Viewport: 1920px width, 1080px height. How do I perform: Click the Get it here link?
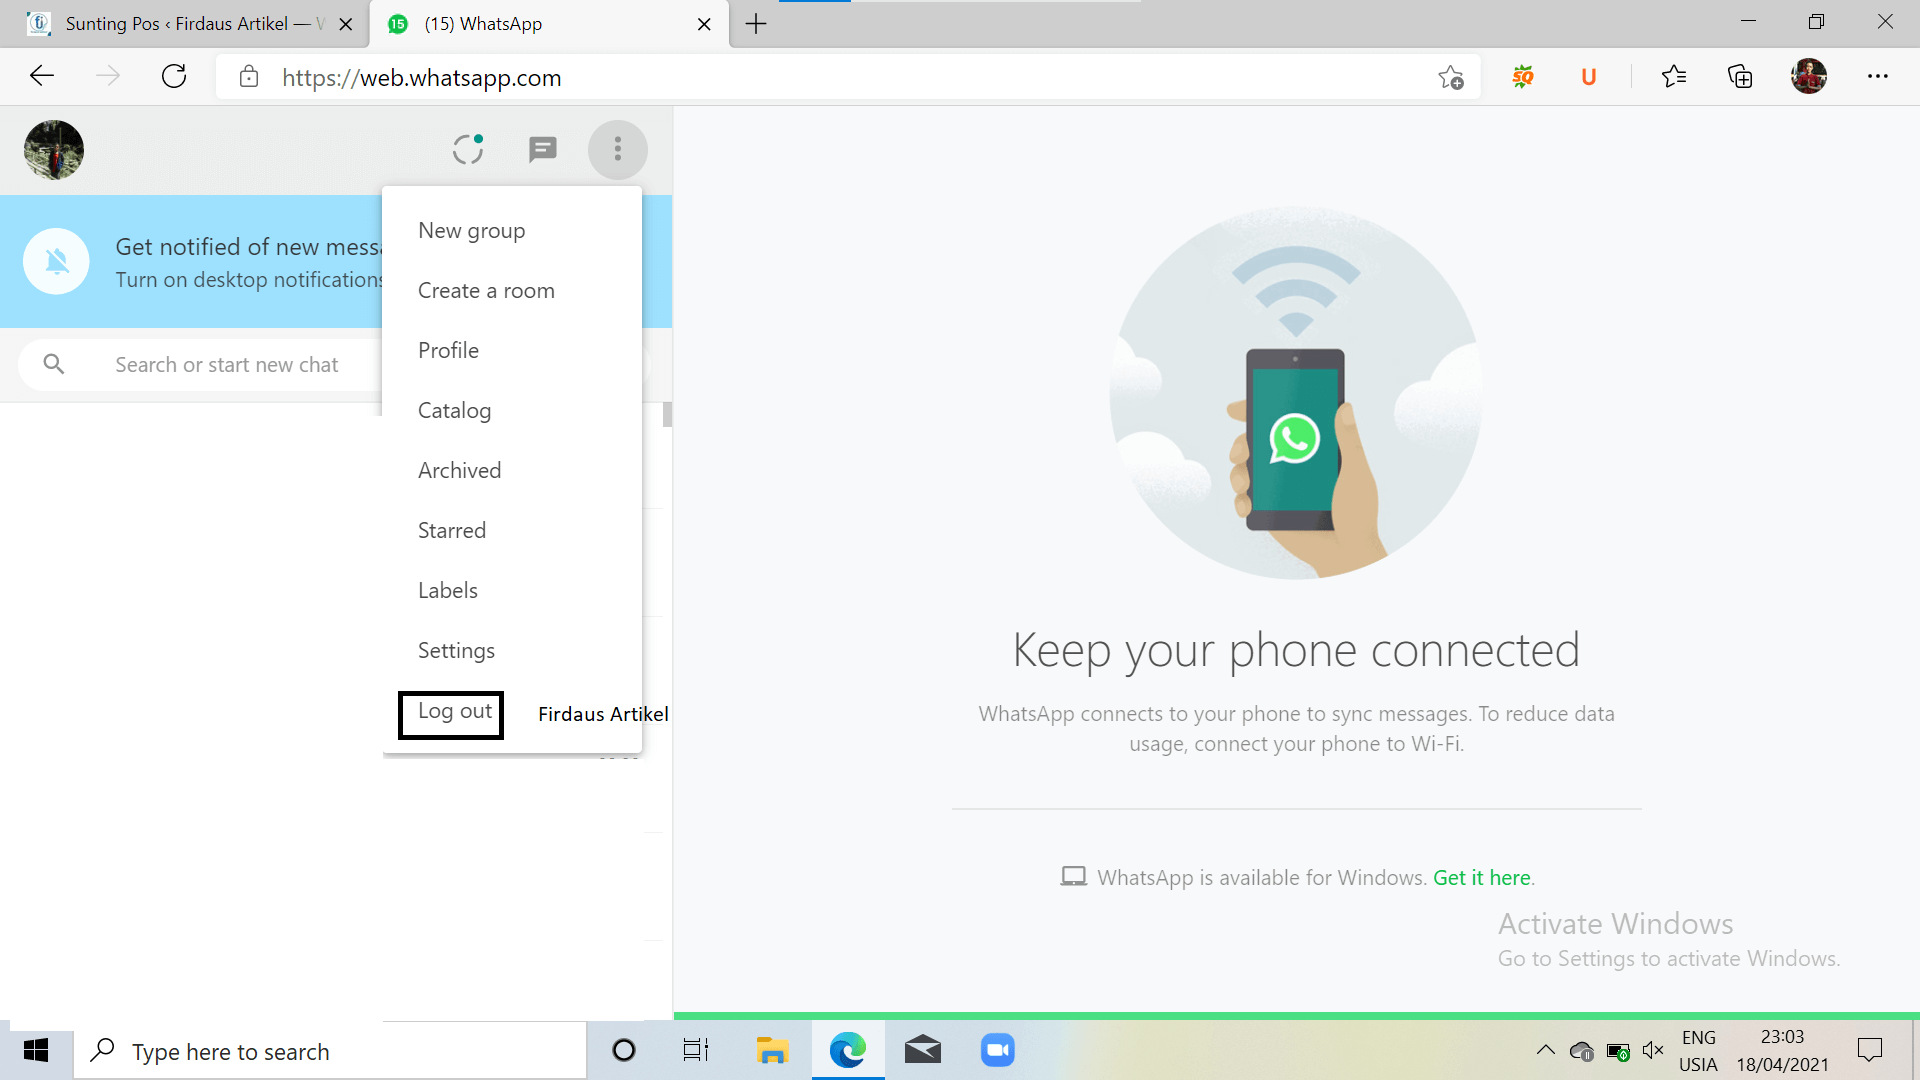pos(1481,878)
